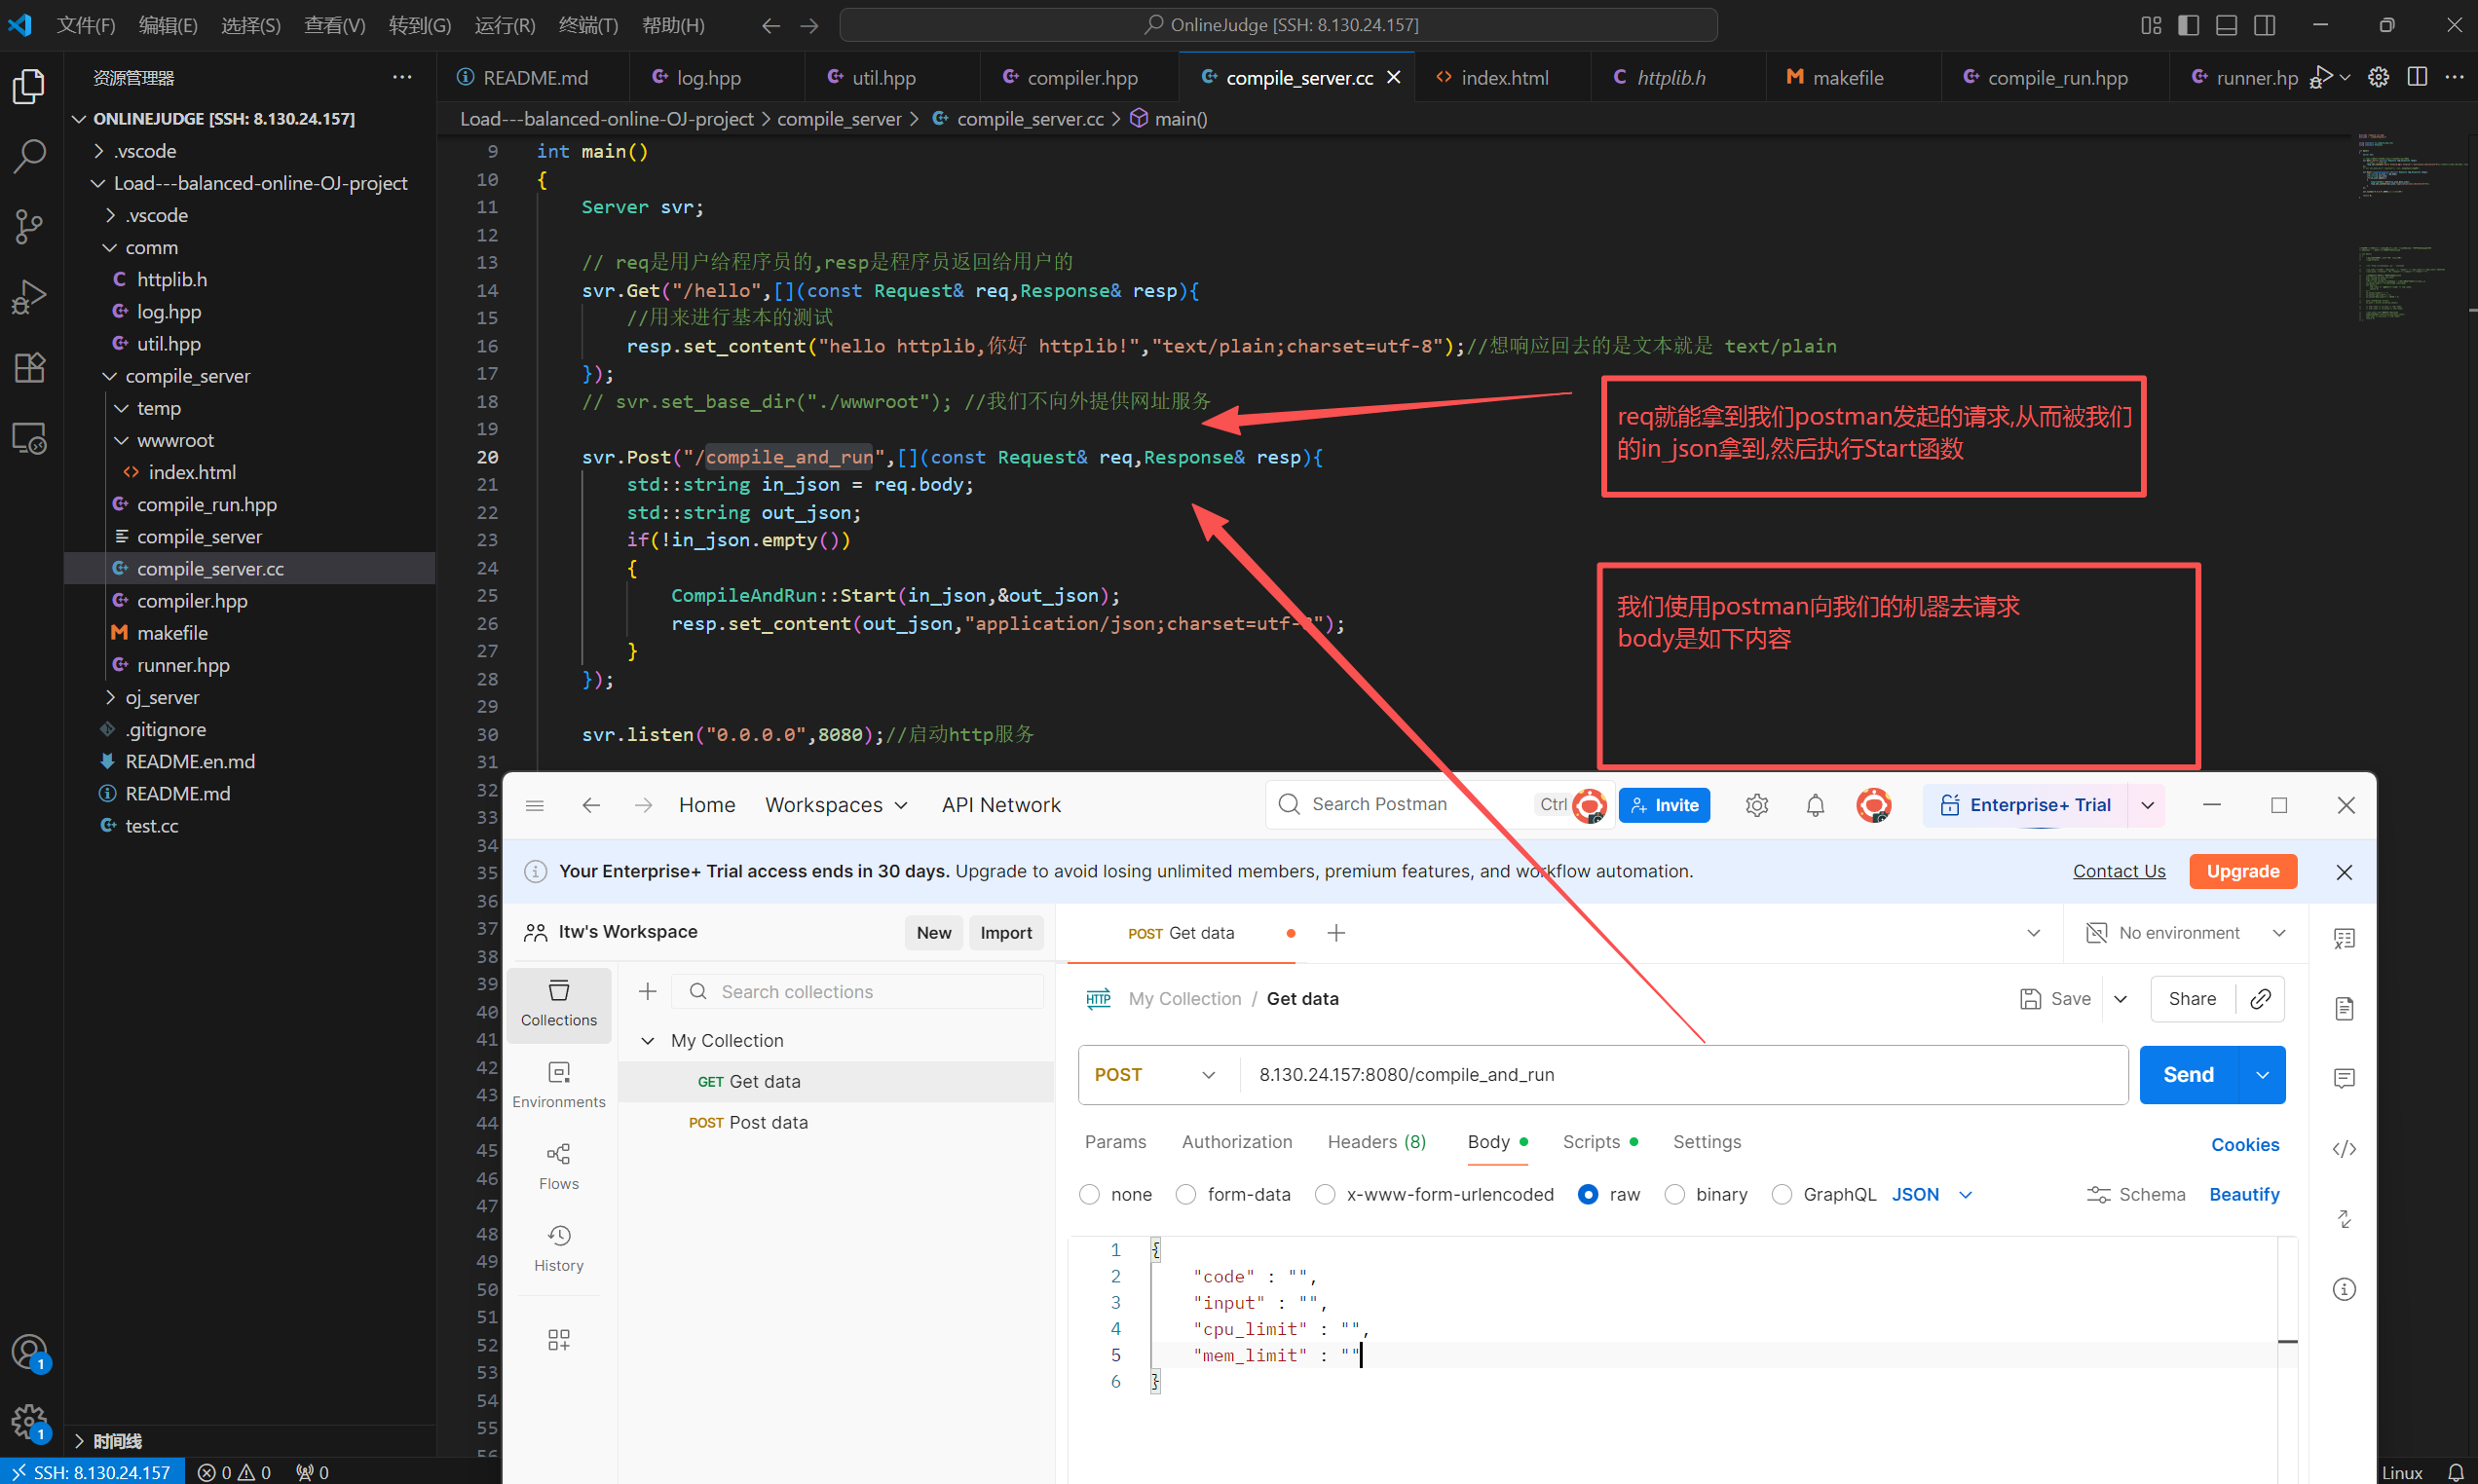This screenshot has width=2478, height=1484.
Task: Toggle bottom panel layout icon in title bar
Action: [x=2226, y=25]
